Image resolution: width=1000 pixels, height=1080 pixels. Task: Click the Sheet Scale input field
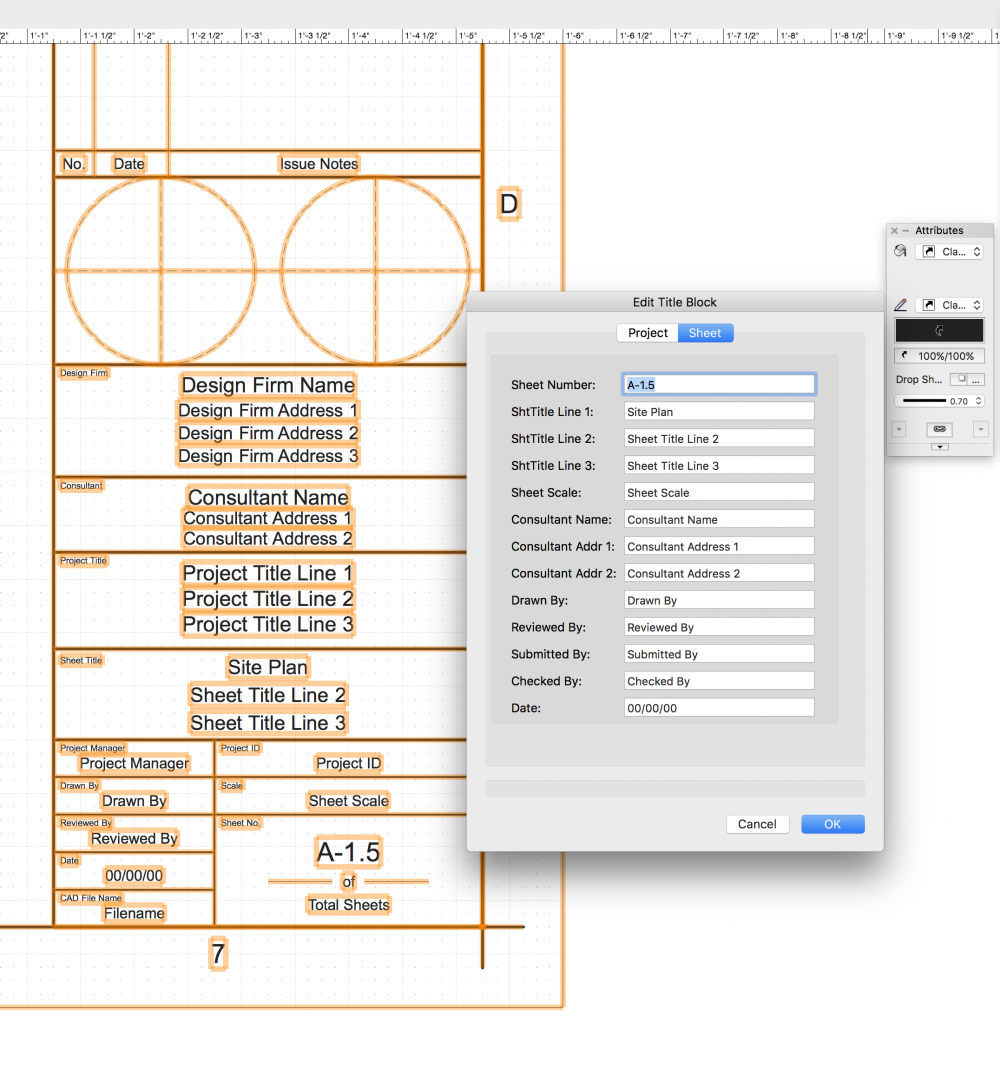(x=718, y=493)
